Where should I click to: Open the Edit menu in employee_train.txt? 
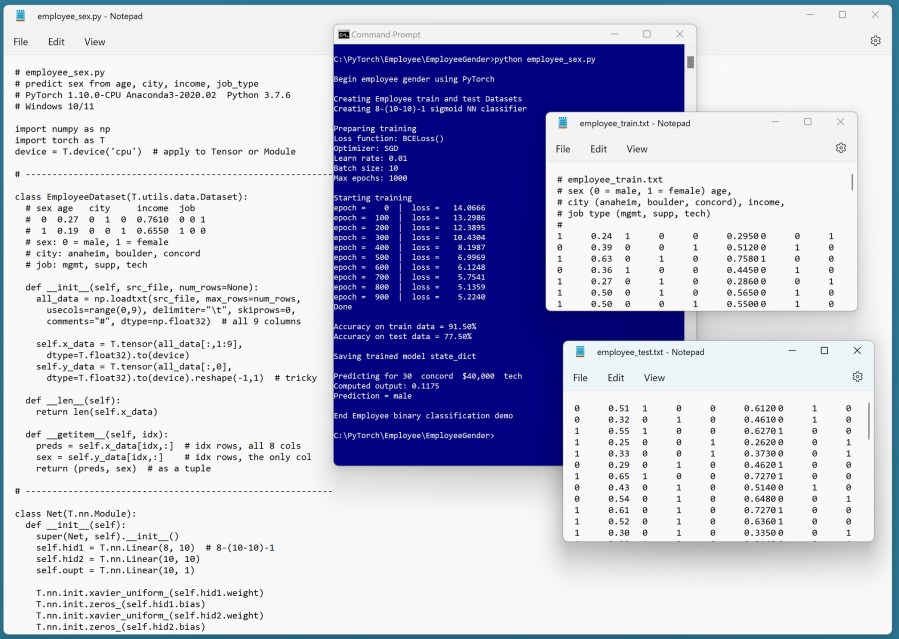598,149
